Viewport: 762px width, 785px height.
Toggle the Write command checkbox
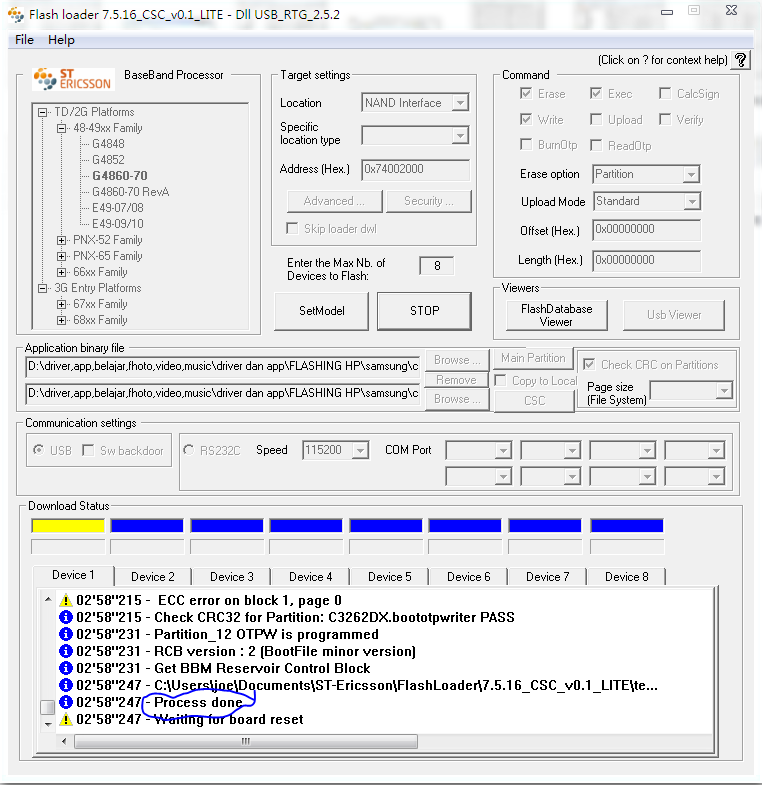click(526, 119)
